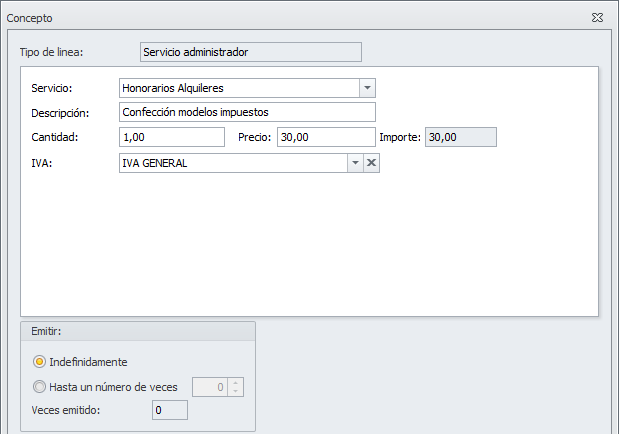Increase the number of times spinner
This screenshot has width=619, height=434.
click(x=235, y=382)
